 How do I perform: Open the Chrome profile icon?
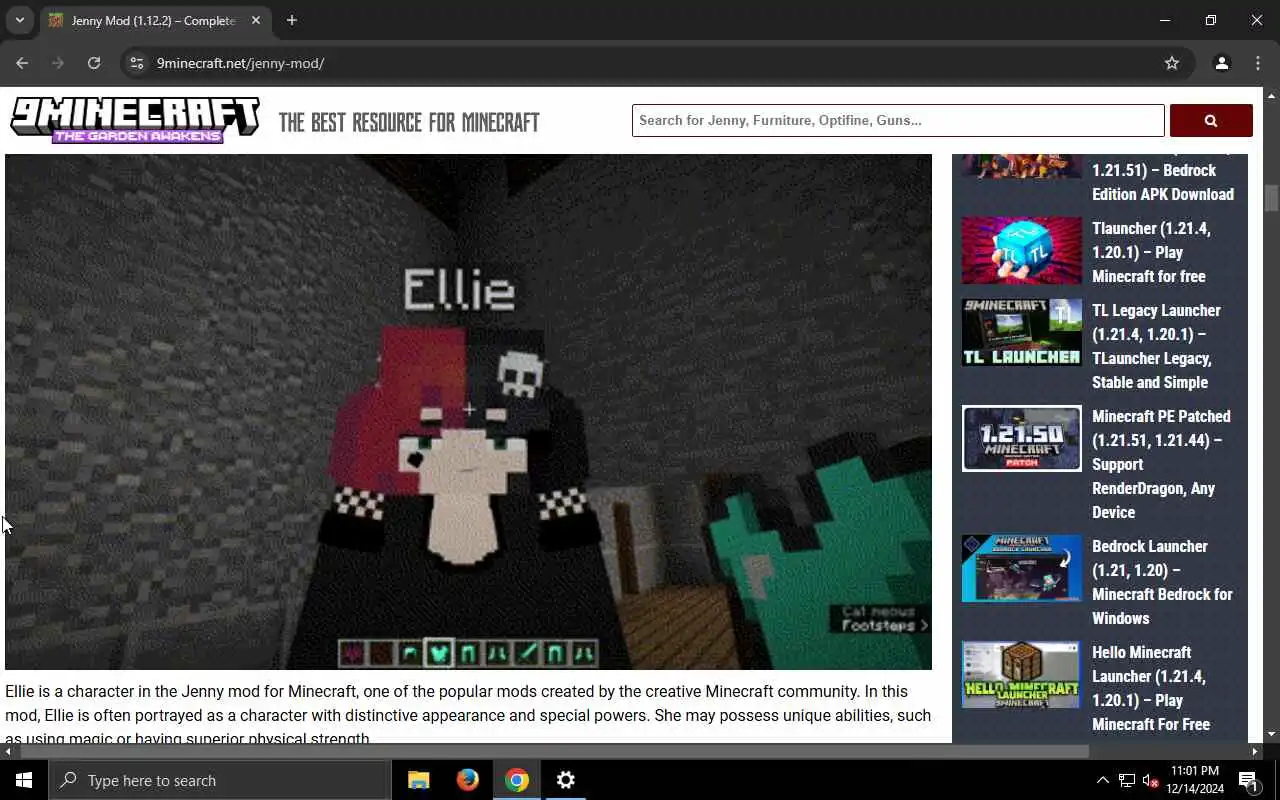pos(1221,63)
